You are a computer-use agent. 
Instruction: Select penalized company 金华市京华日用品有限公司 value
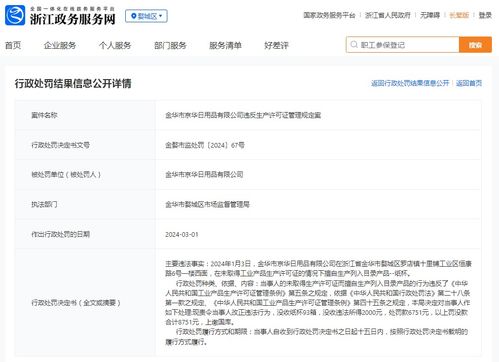204,174
